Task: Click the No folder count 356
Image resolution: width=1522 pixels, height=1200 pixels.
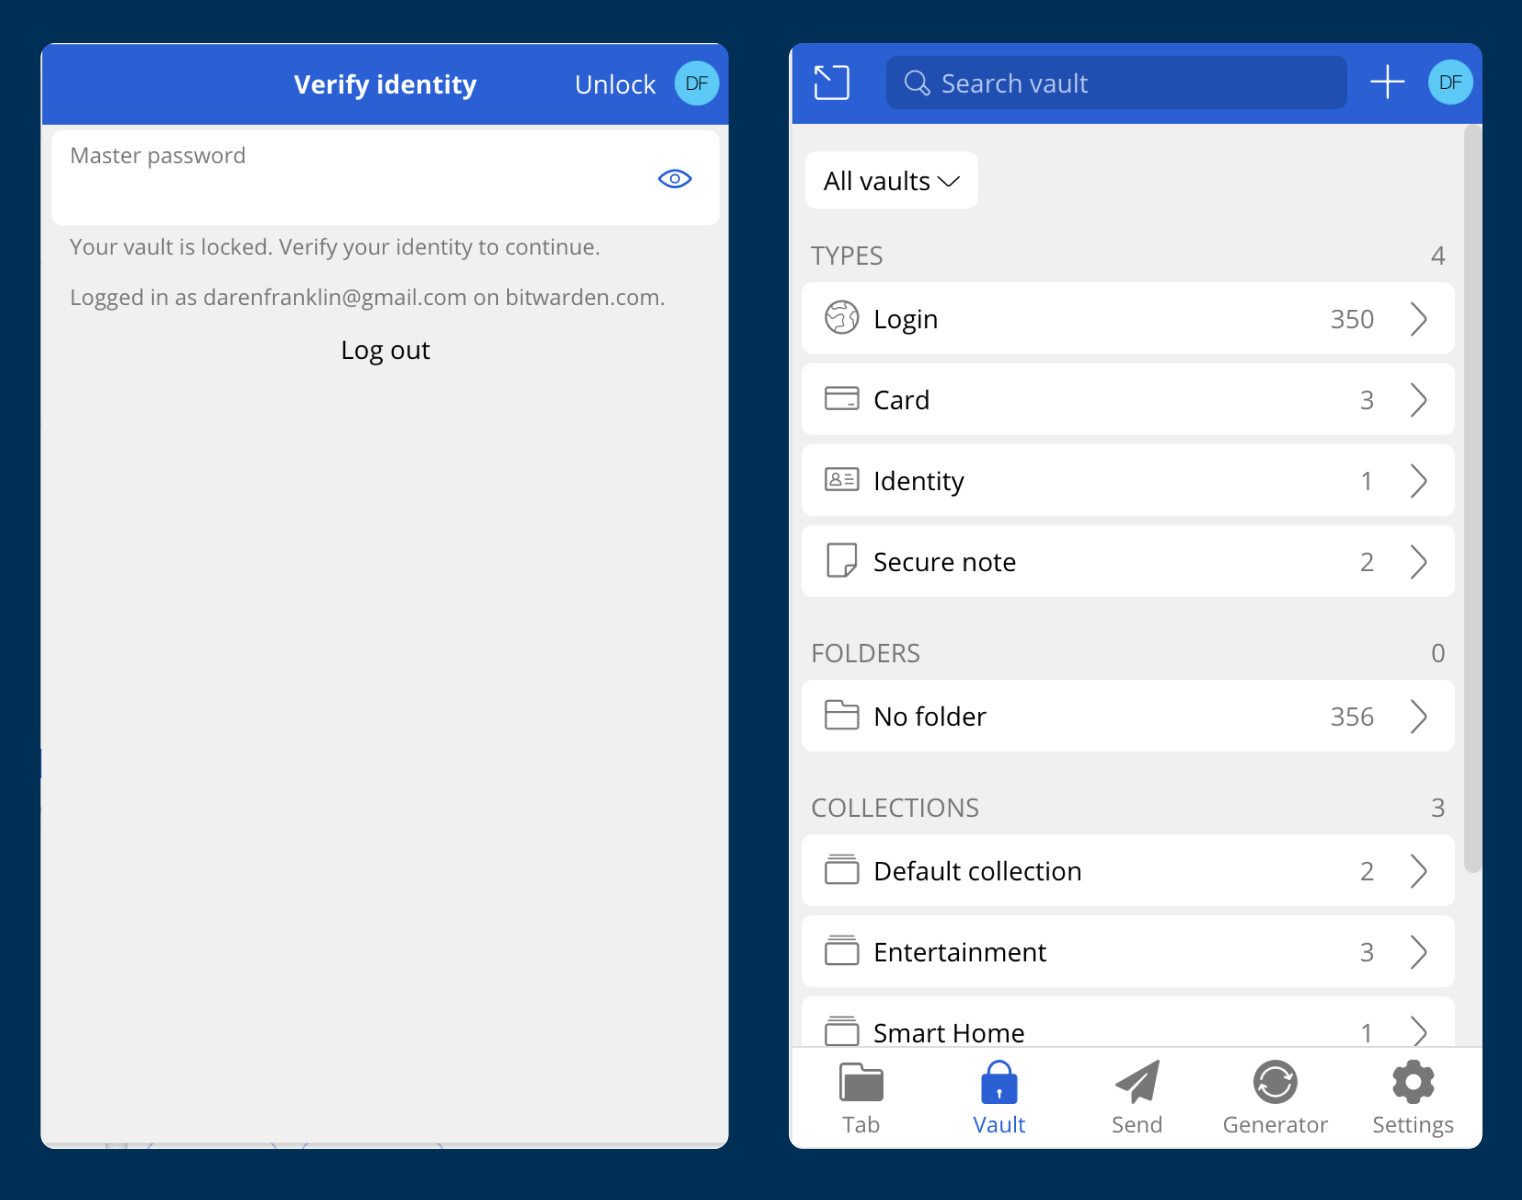Action: 1352,716
